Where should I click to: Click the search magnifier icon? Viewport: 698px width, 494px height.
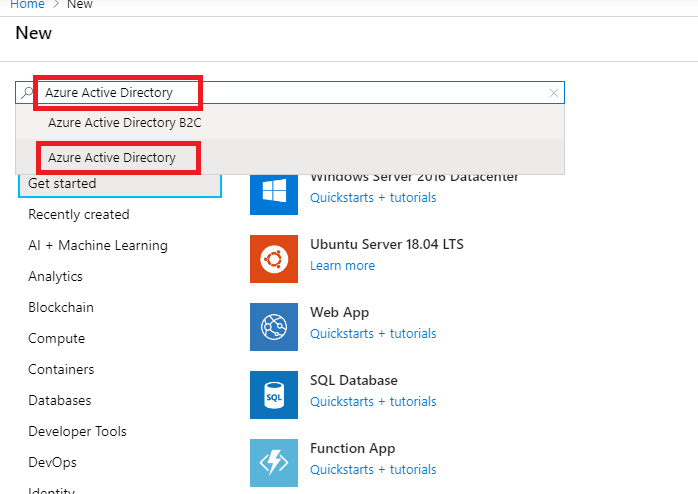(x=28, y=93)
